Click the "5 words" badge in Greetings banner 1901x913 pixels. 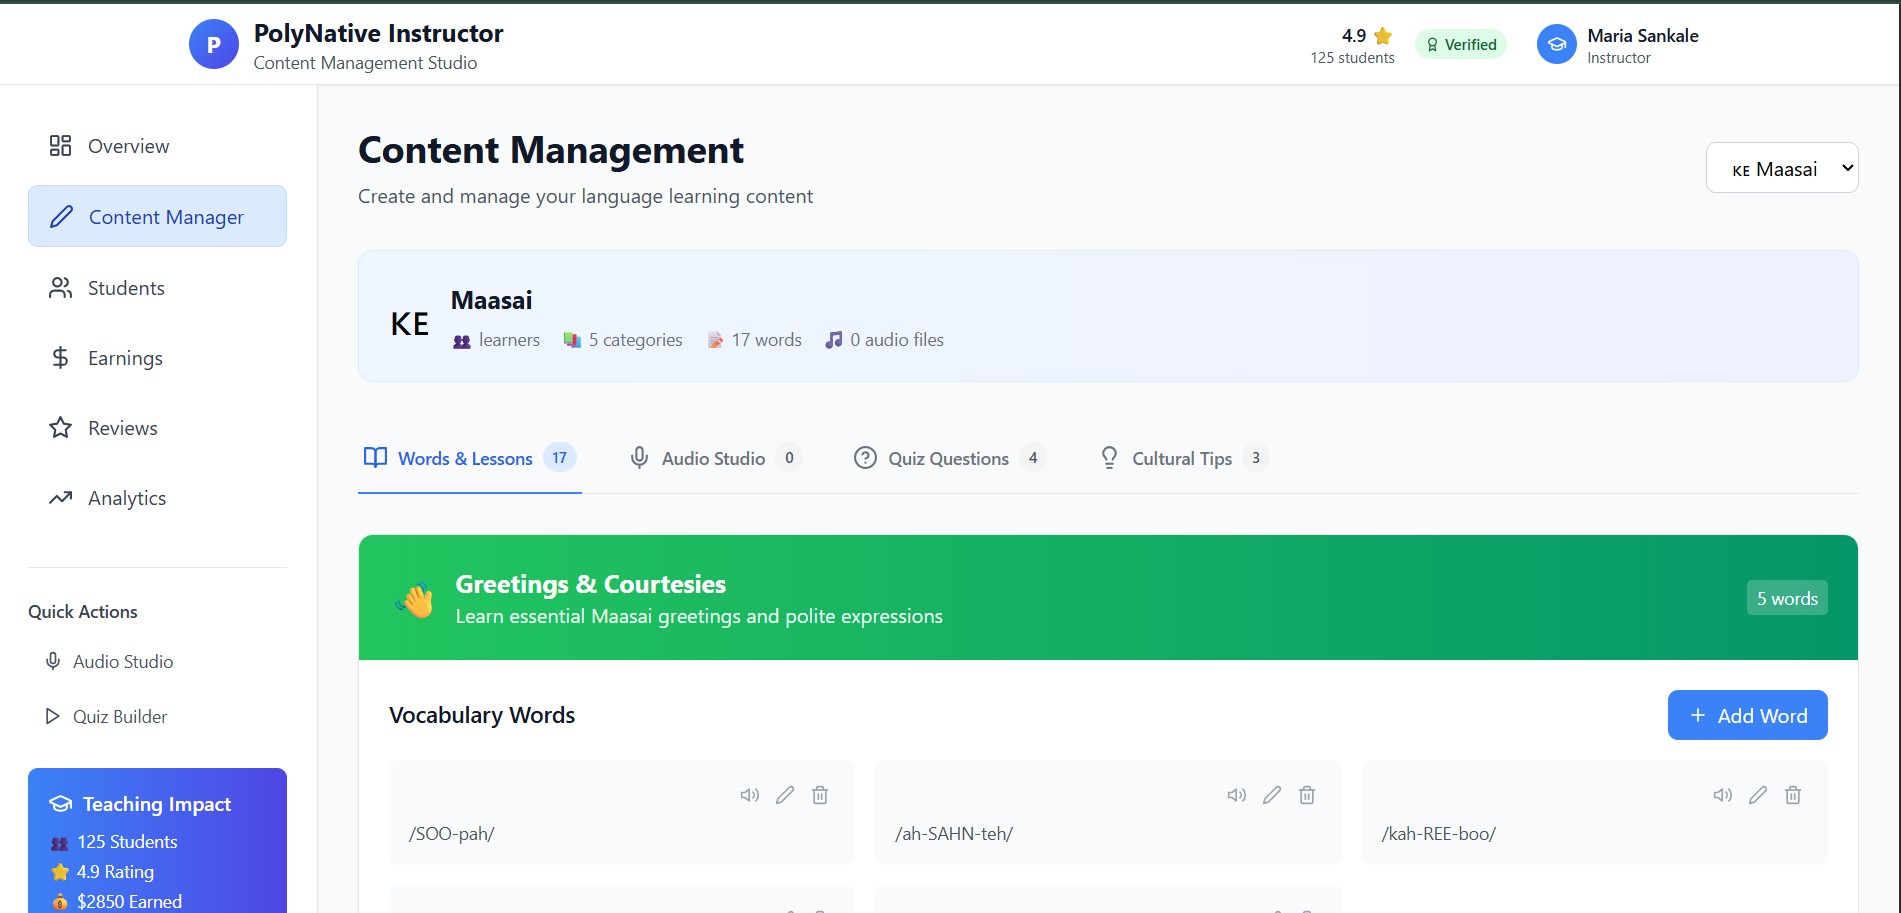click(1787, 598)
